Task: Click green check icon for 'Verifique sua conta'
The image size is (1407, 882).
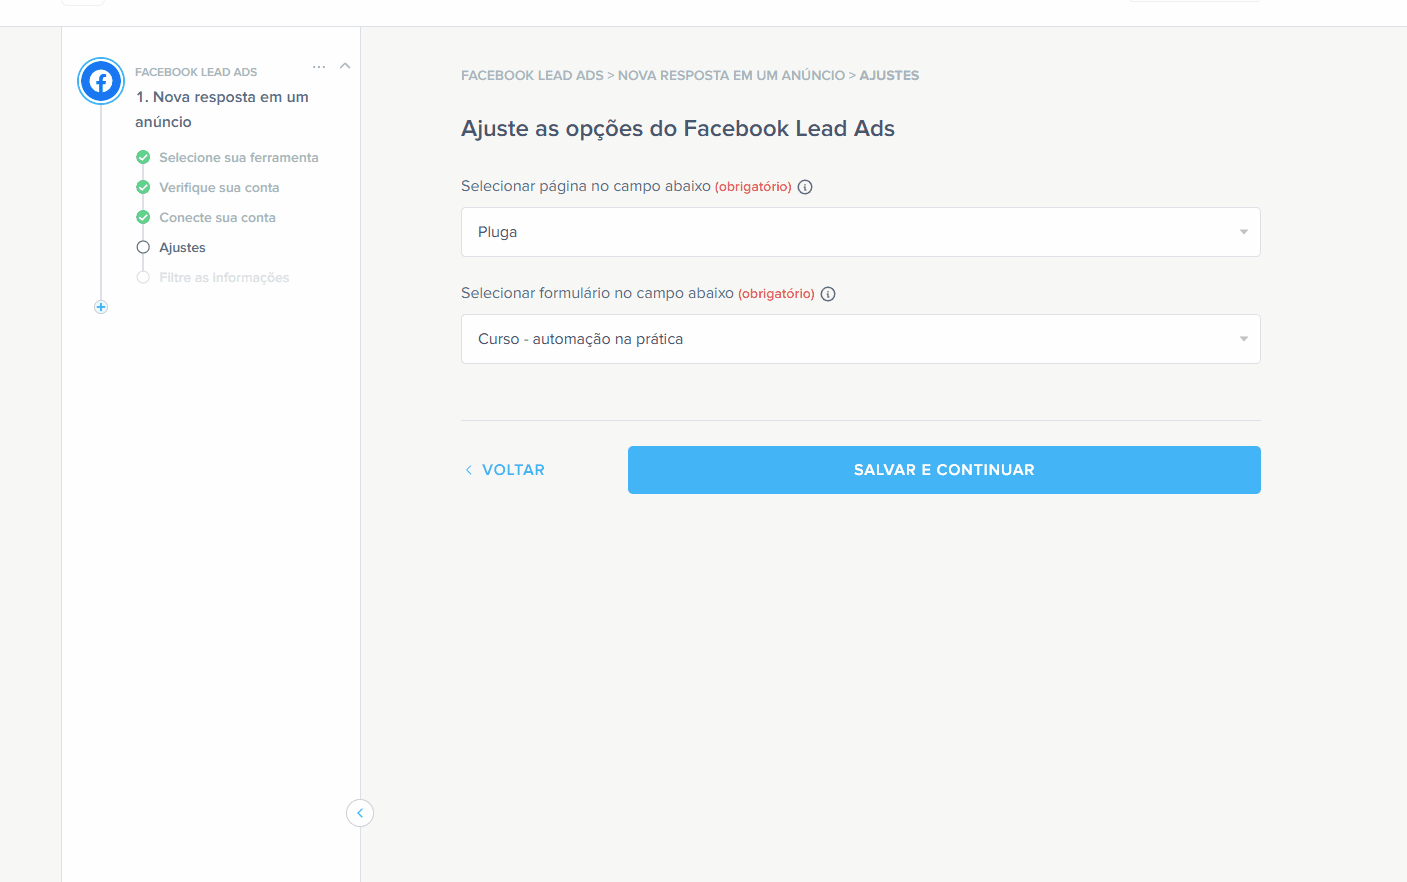Action: point(143,187)
